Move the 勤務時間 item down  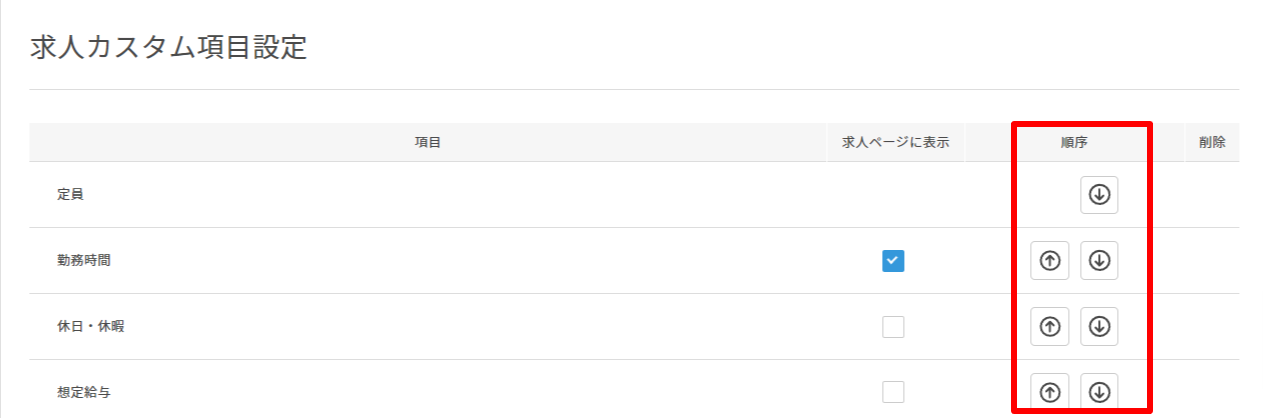1099,261
